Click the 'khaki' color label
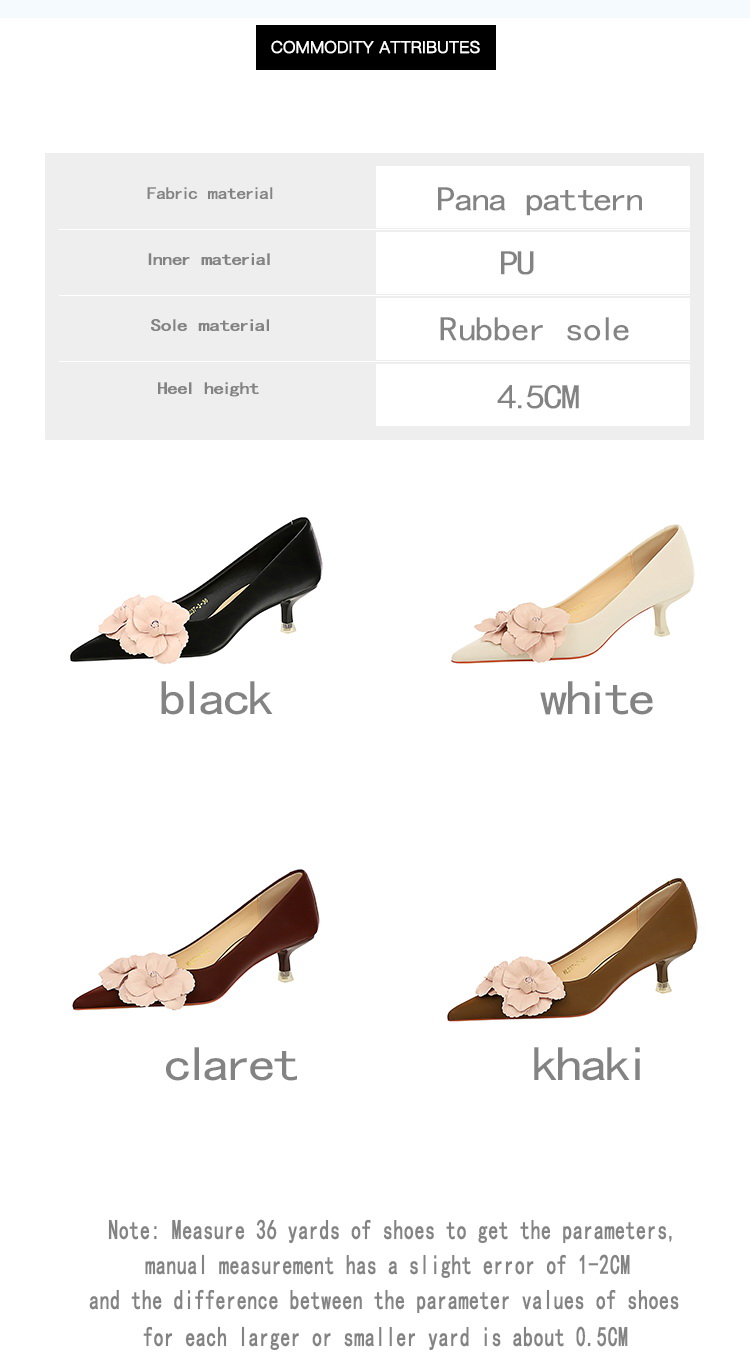This screenshot has width=750, height=1371. (x=588, y=1064)
